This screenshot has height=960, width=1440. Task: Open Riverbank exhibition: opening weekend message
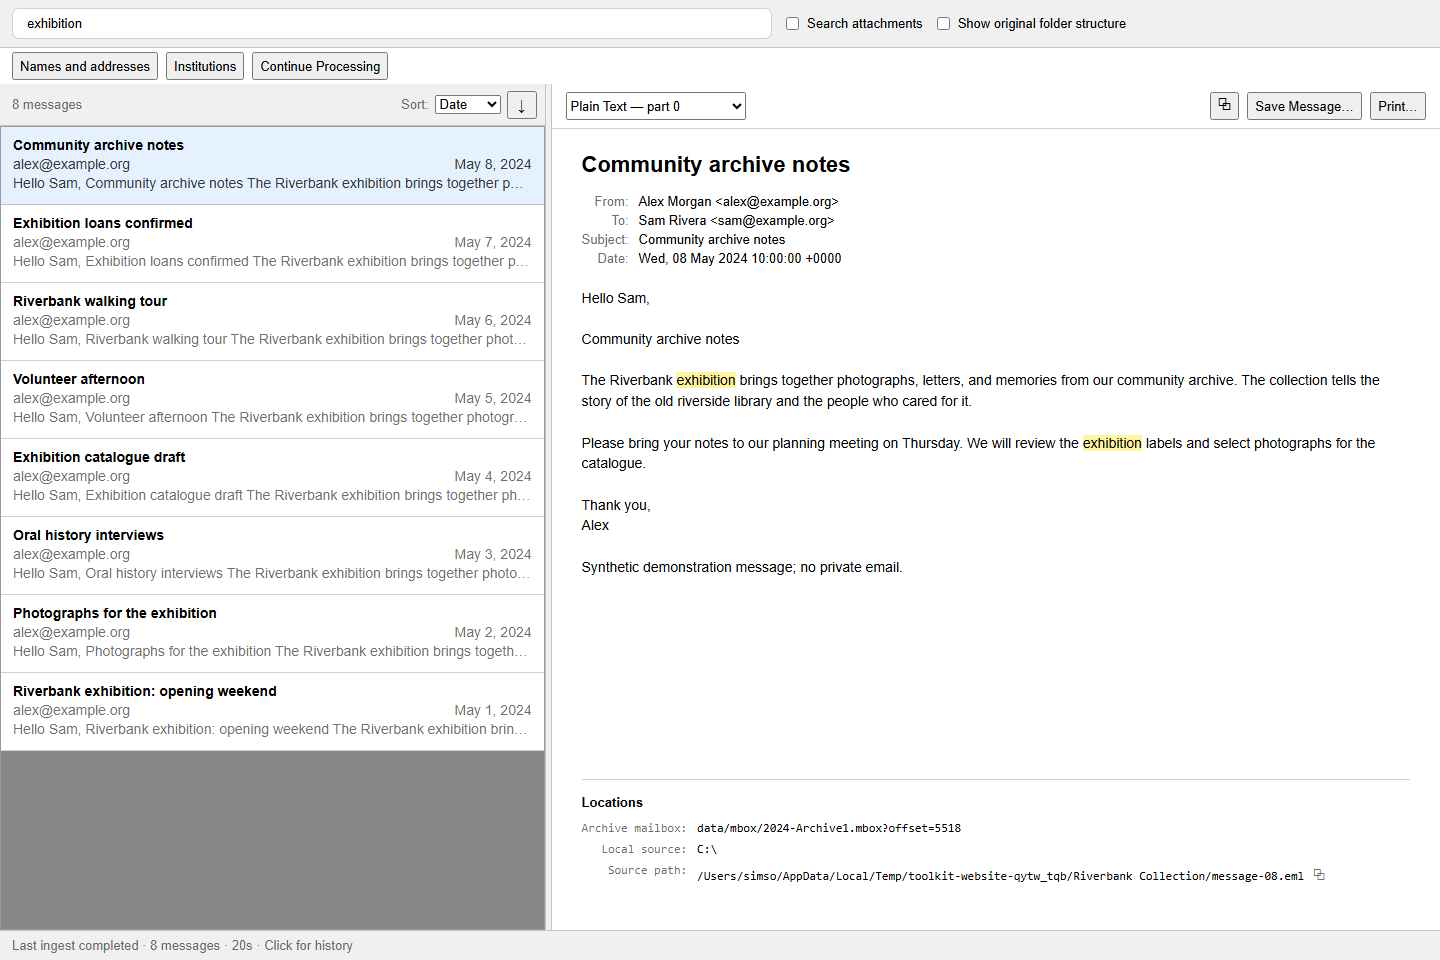click(x=272, y=711)
